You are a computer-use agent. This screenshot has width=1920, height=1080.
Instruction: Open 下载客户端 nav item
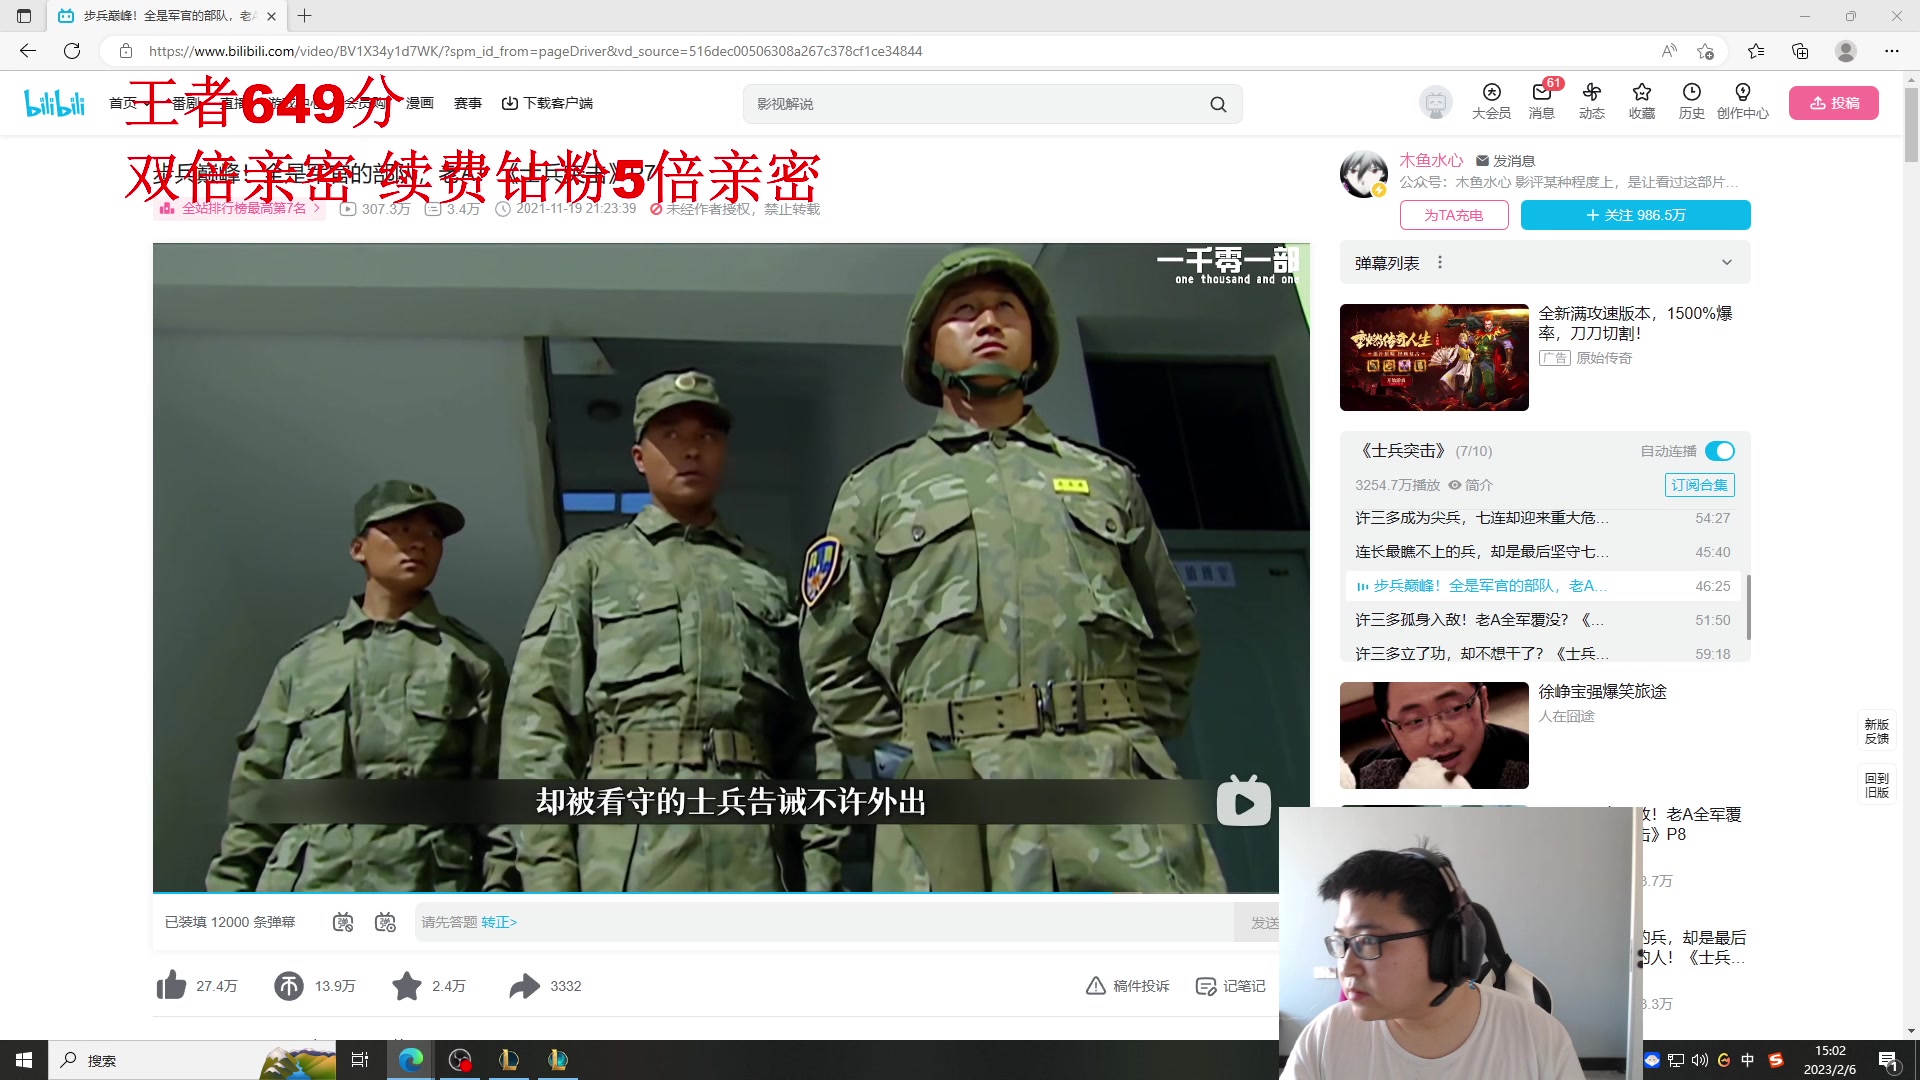click(547, 103)
